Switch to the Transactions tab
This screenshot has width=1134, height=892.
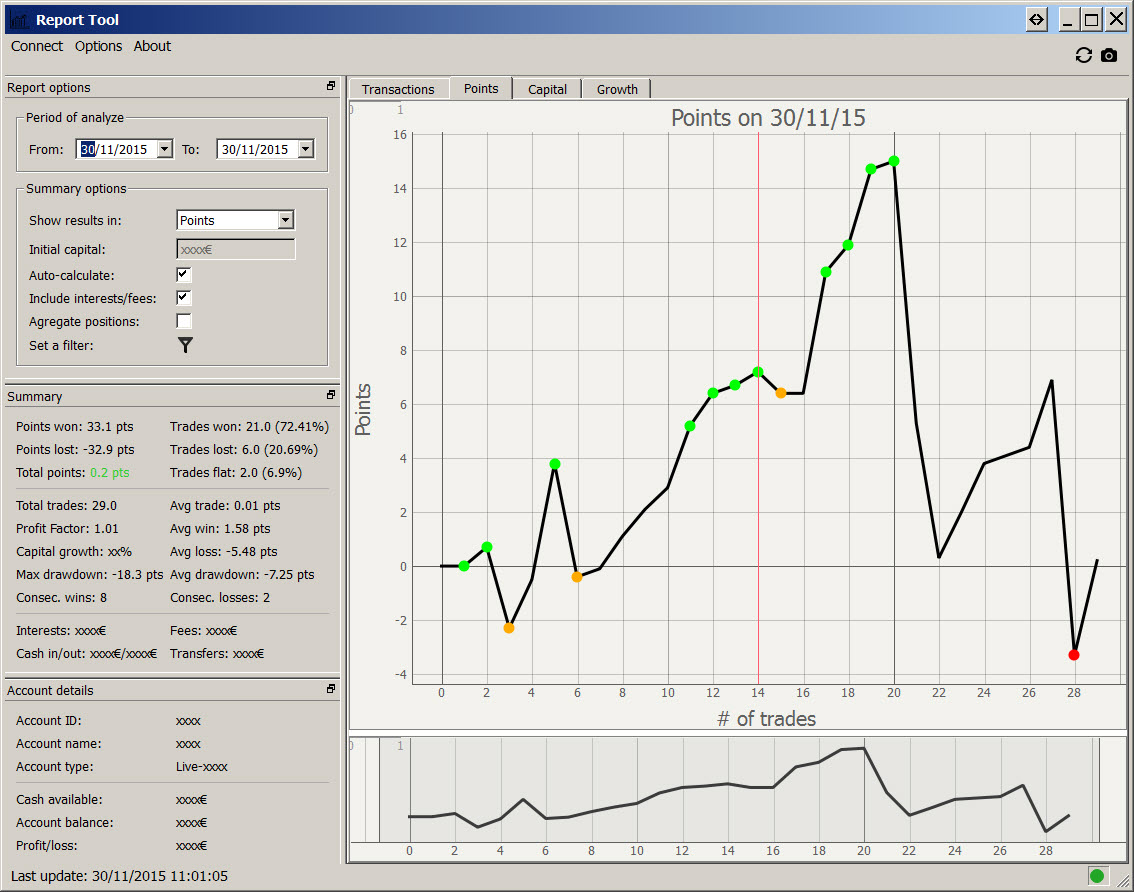[398, 89]
